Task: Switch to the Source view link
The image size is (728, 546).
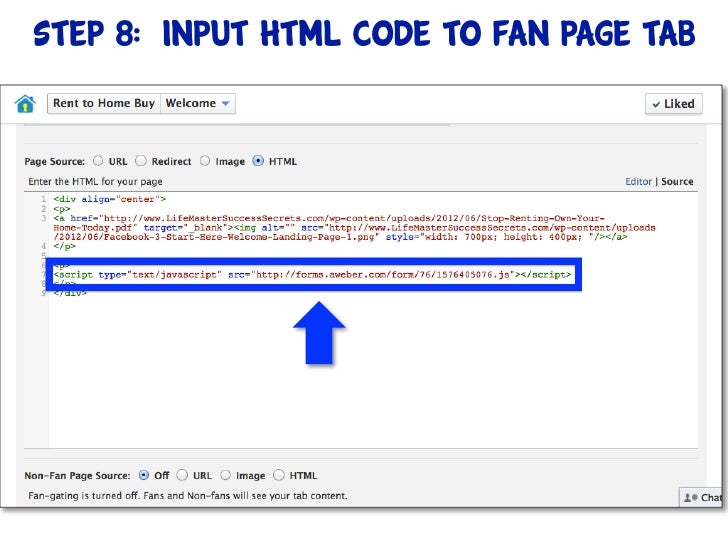Action: (677, 182)
